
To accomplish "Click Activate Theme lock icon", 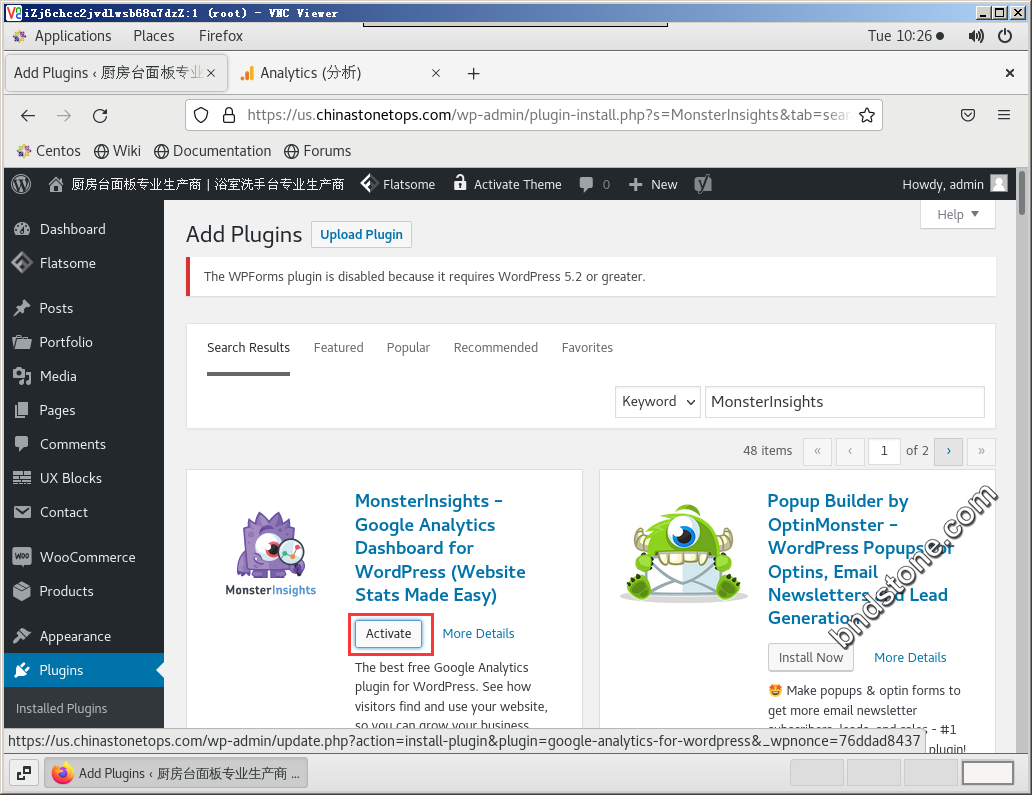I will tap(460, 183).
